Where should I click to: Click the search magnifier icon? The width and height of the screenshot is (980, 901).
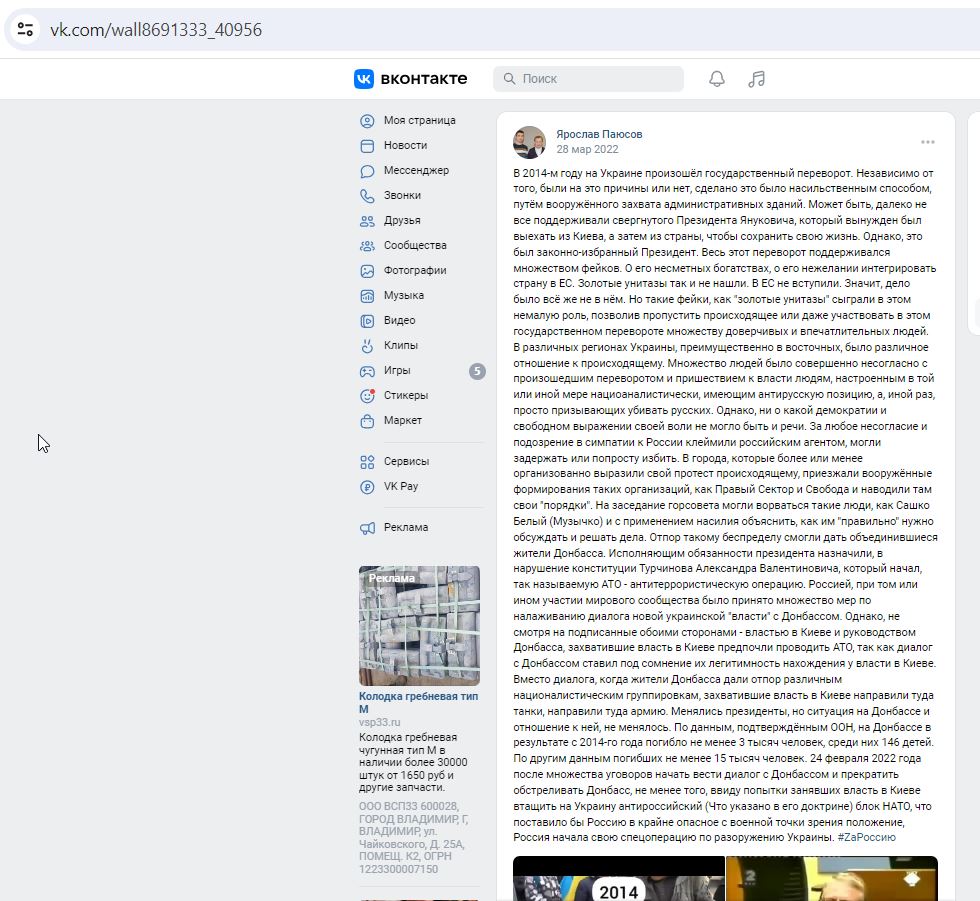[509, 79]
